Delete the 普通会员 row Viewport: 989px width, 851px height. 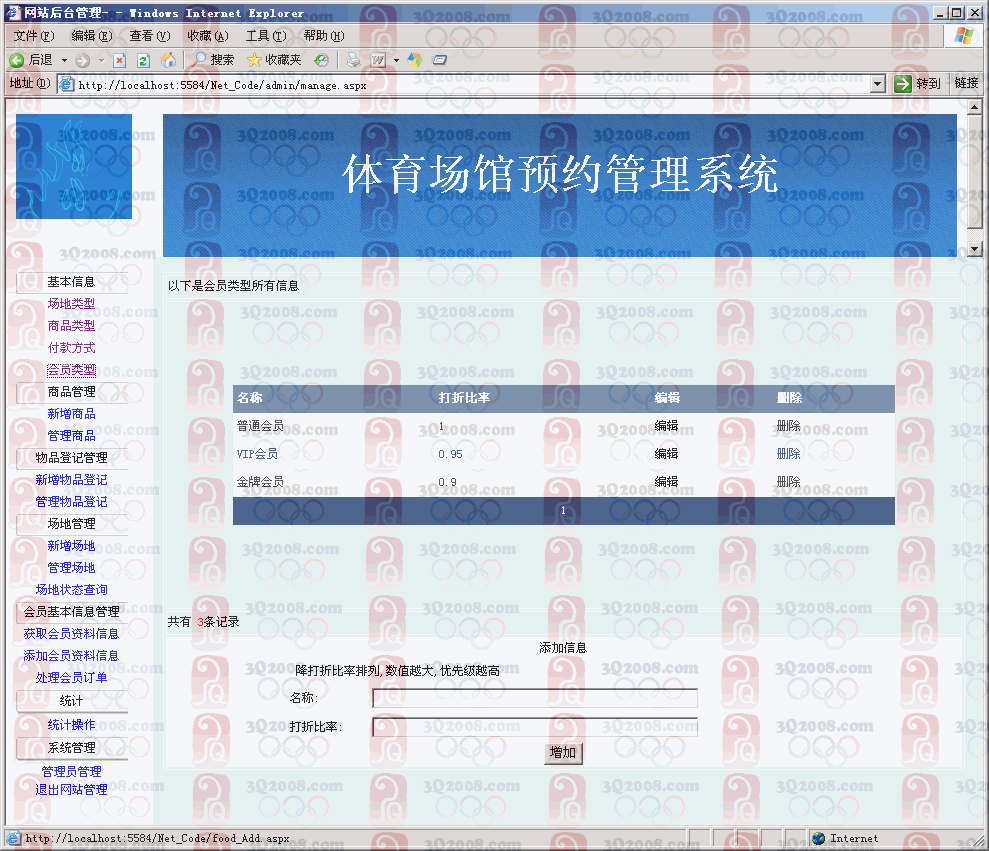pos(788,426)
